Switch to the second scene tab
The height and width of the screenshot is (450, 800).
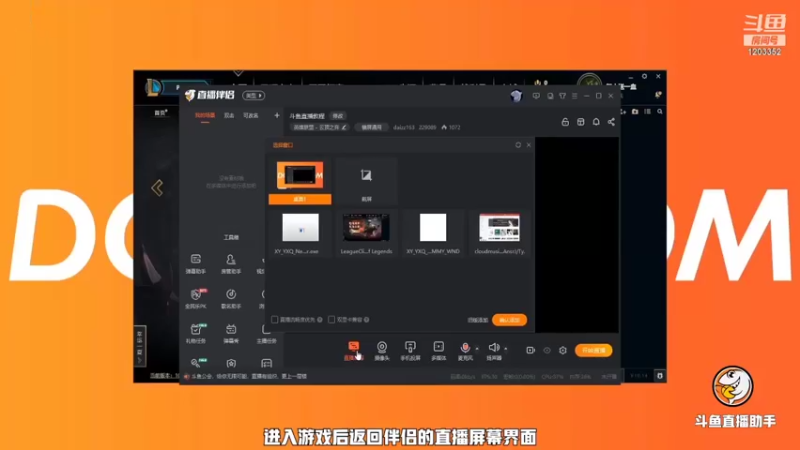click(229, 116)
